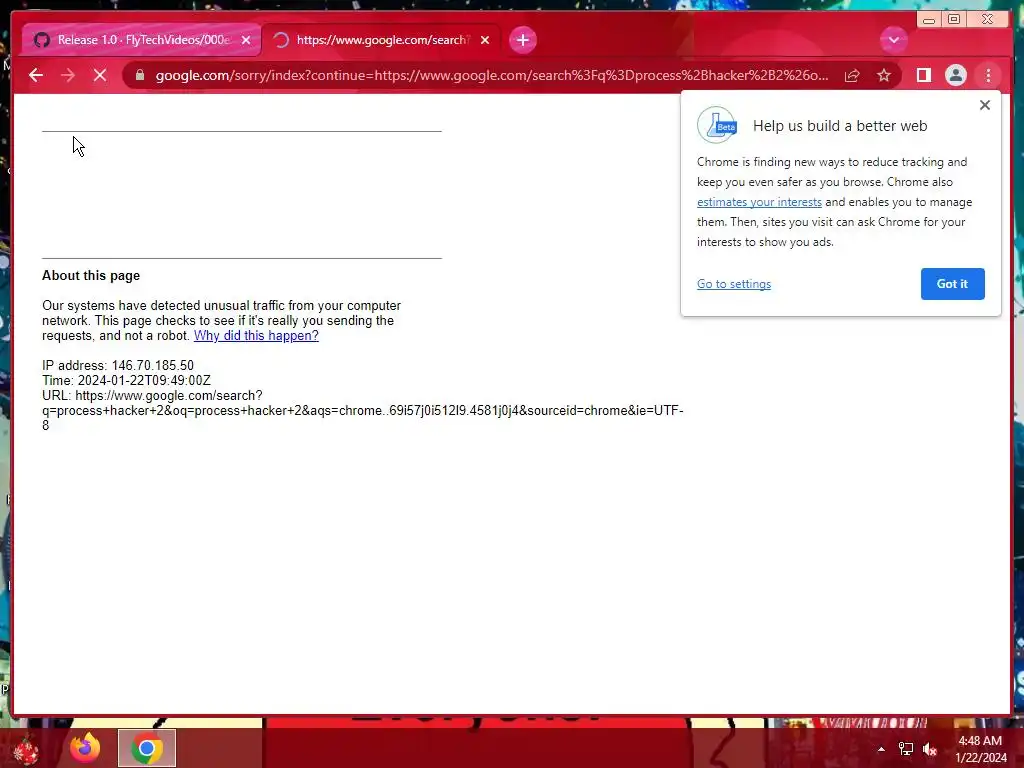Image resolution: width=1024 pixels, height=768 pixels.
Task: Click Why did this happen? link
Action: (x=256, y=336)
